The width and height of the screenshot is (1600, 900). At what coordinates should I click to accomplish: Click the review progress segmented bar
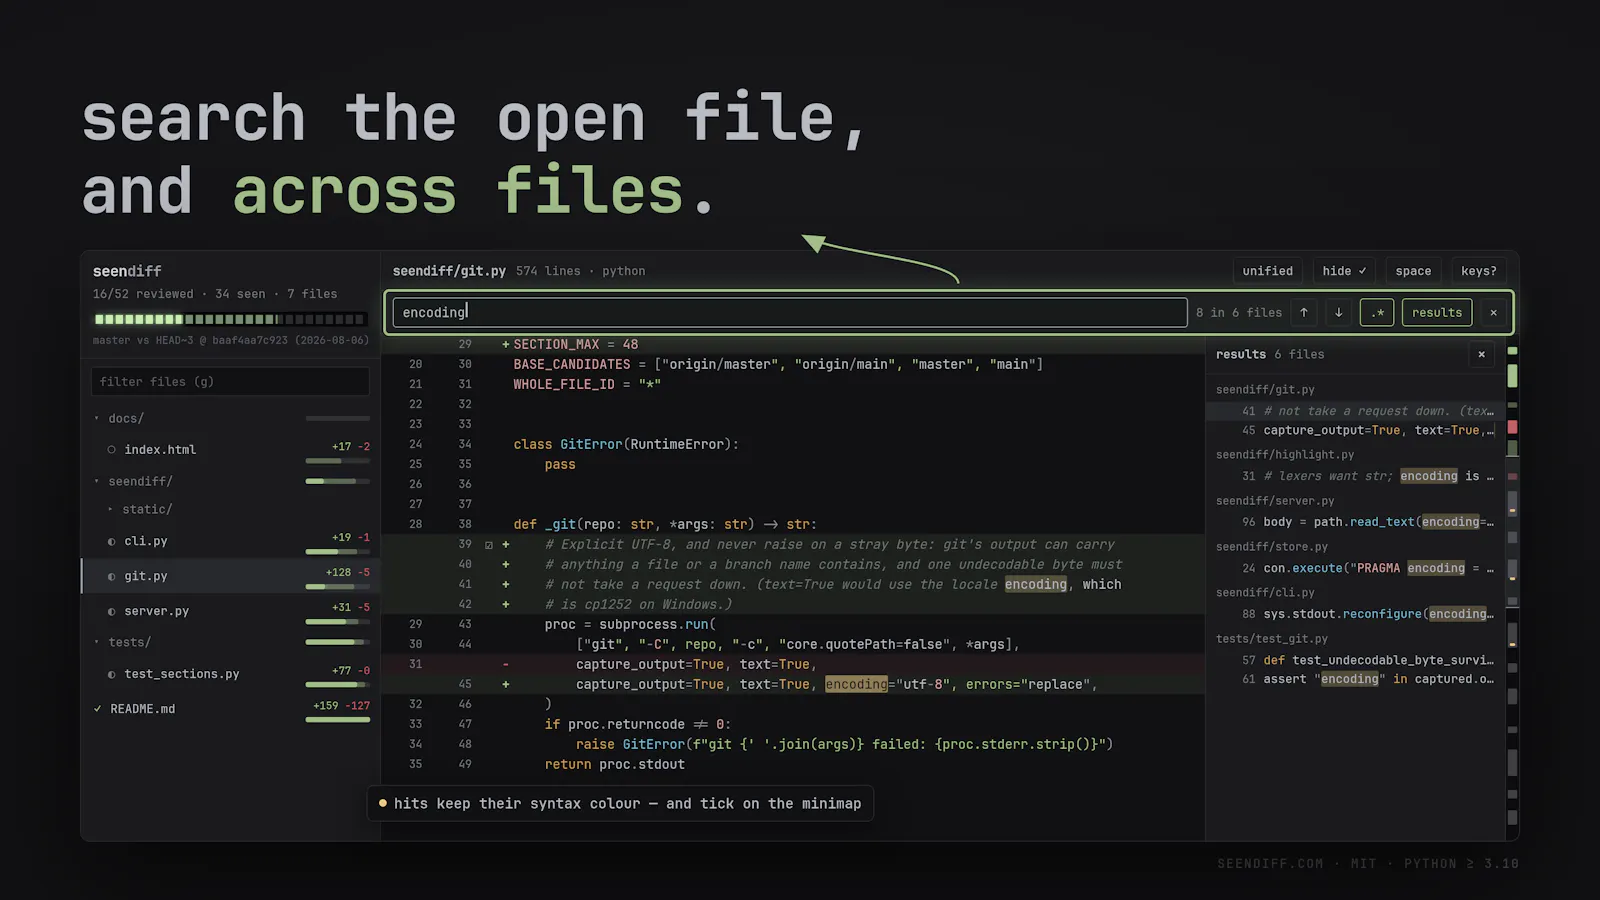click(x=230, y=320)
